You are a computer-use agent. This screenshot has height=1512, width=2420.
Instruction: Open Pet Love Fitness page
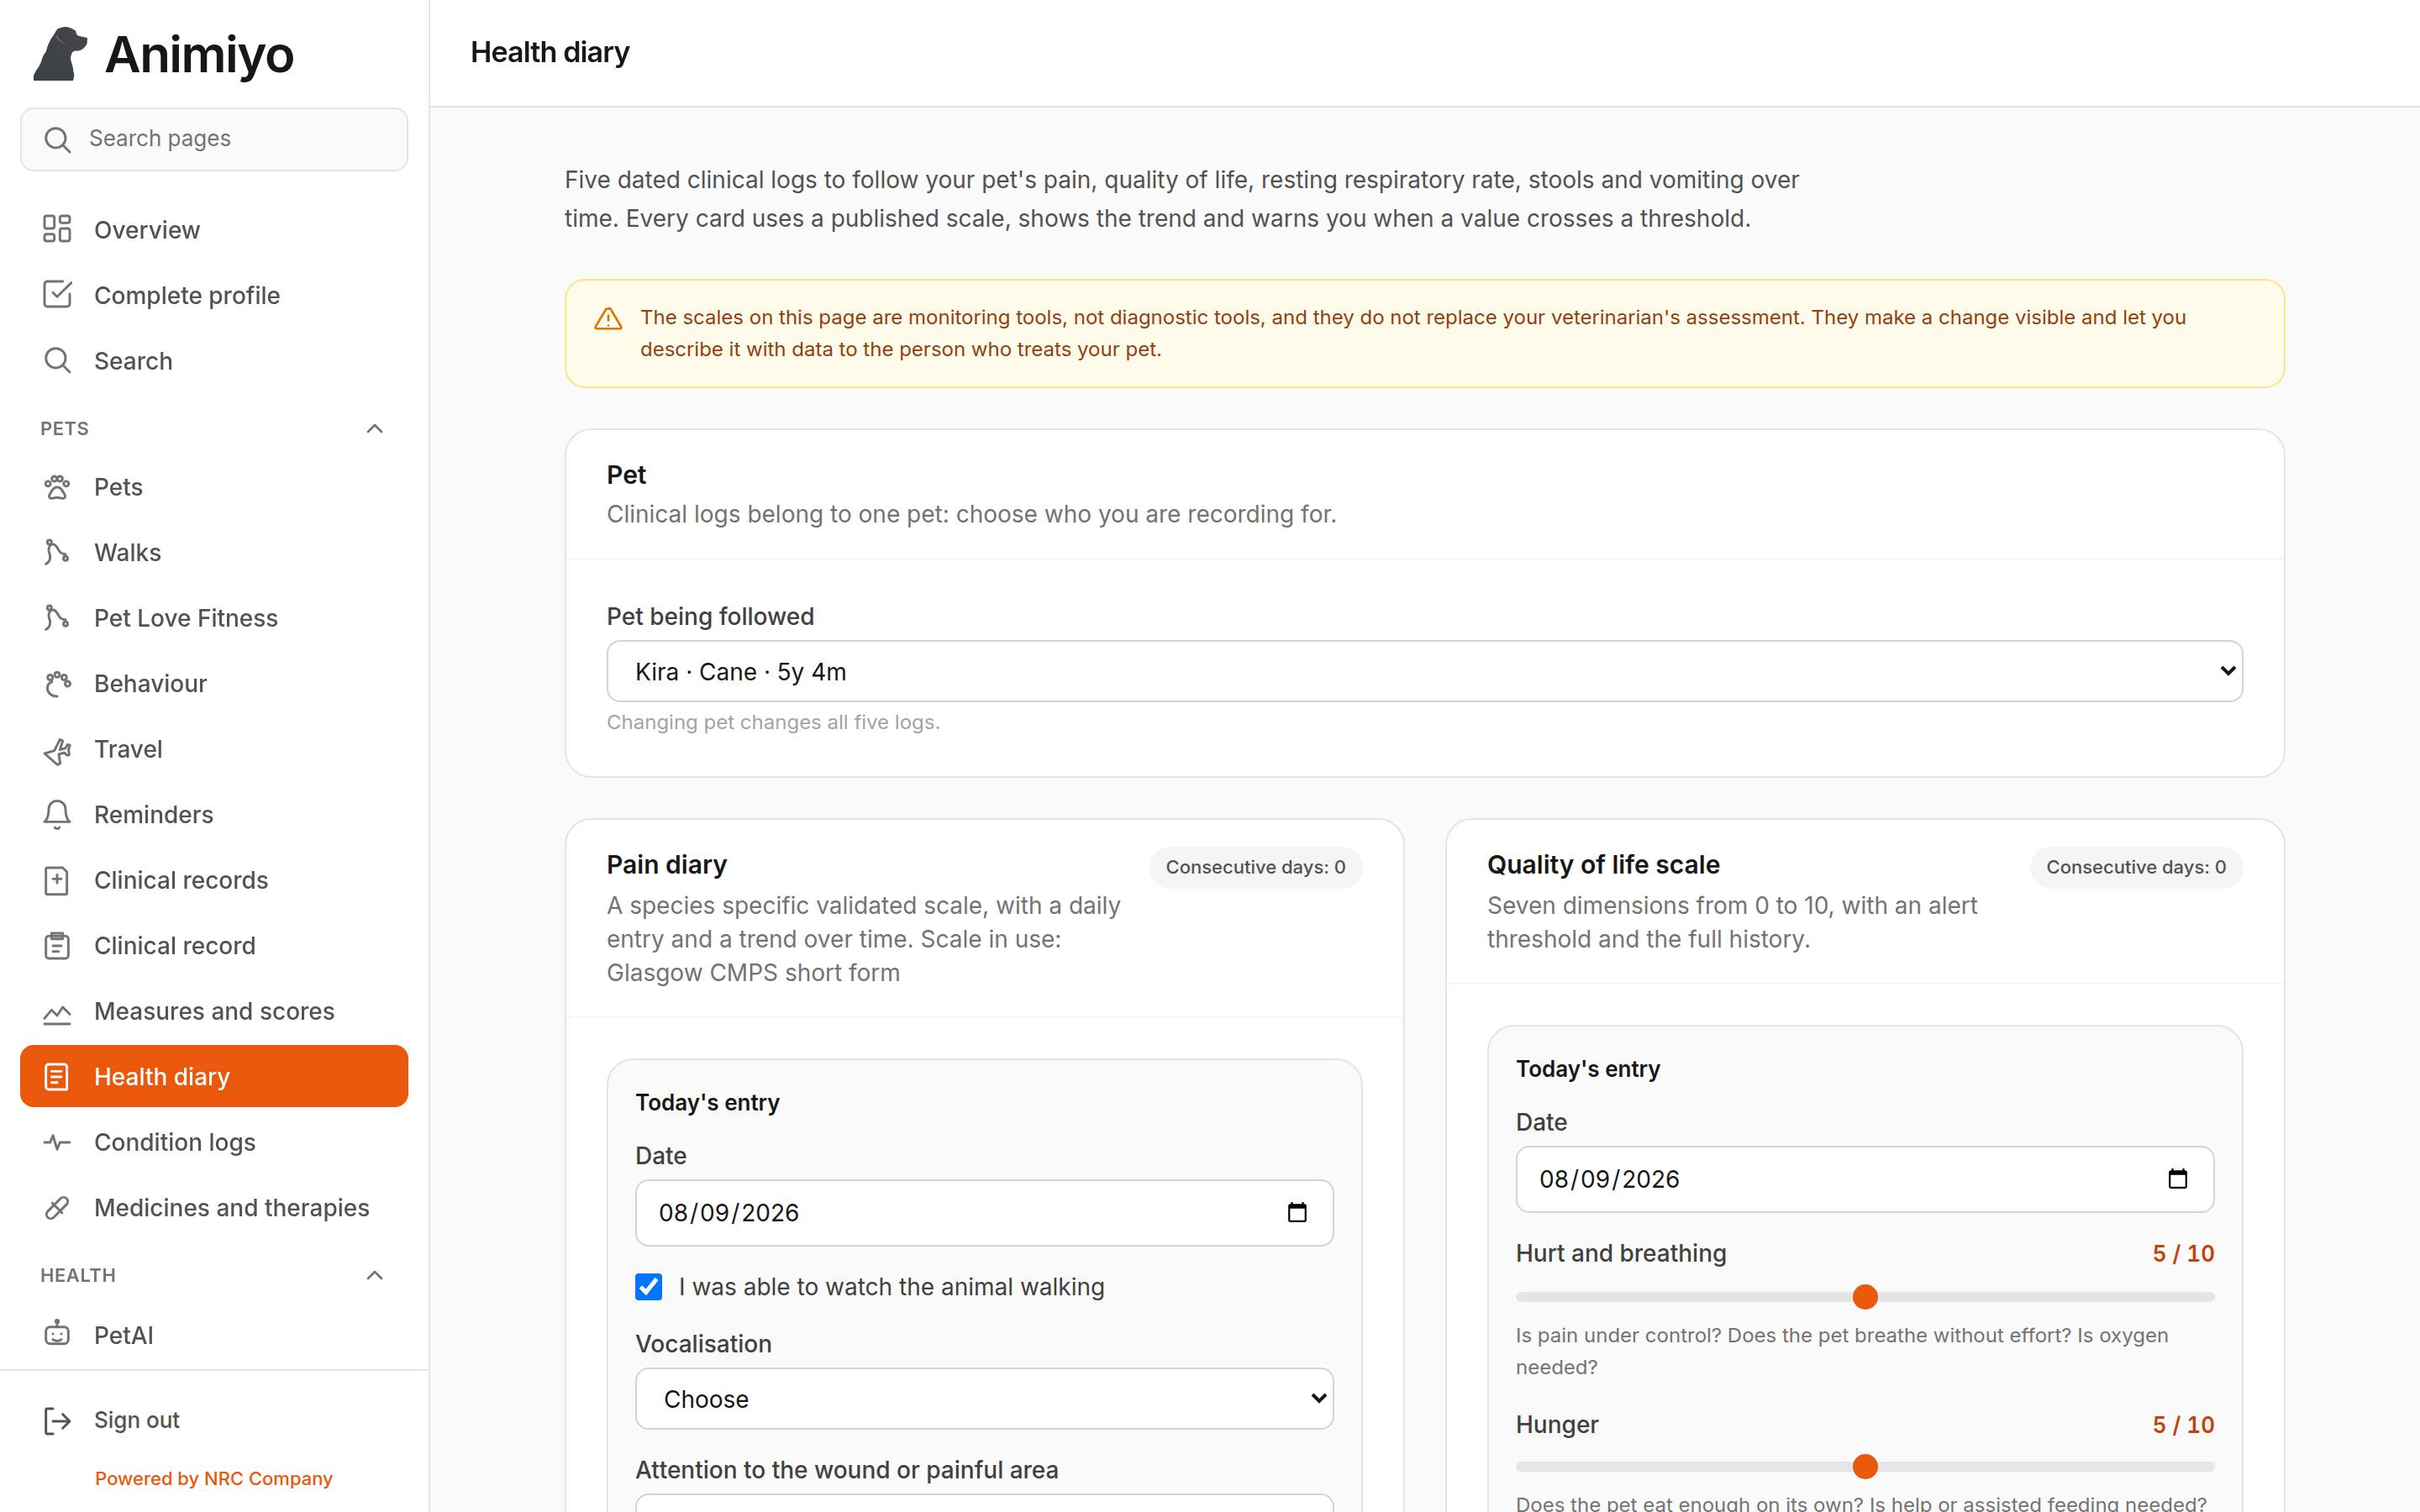click(214, 618)
